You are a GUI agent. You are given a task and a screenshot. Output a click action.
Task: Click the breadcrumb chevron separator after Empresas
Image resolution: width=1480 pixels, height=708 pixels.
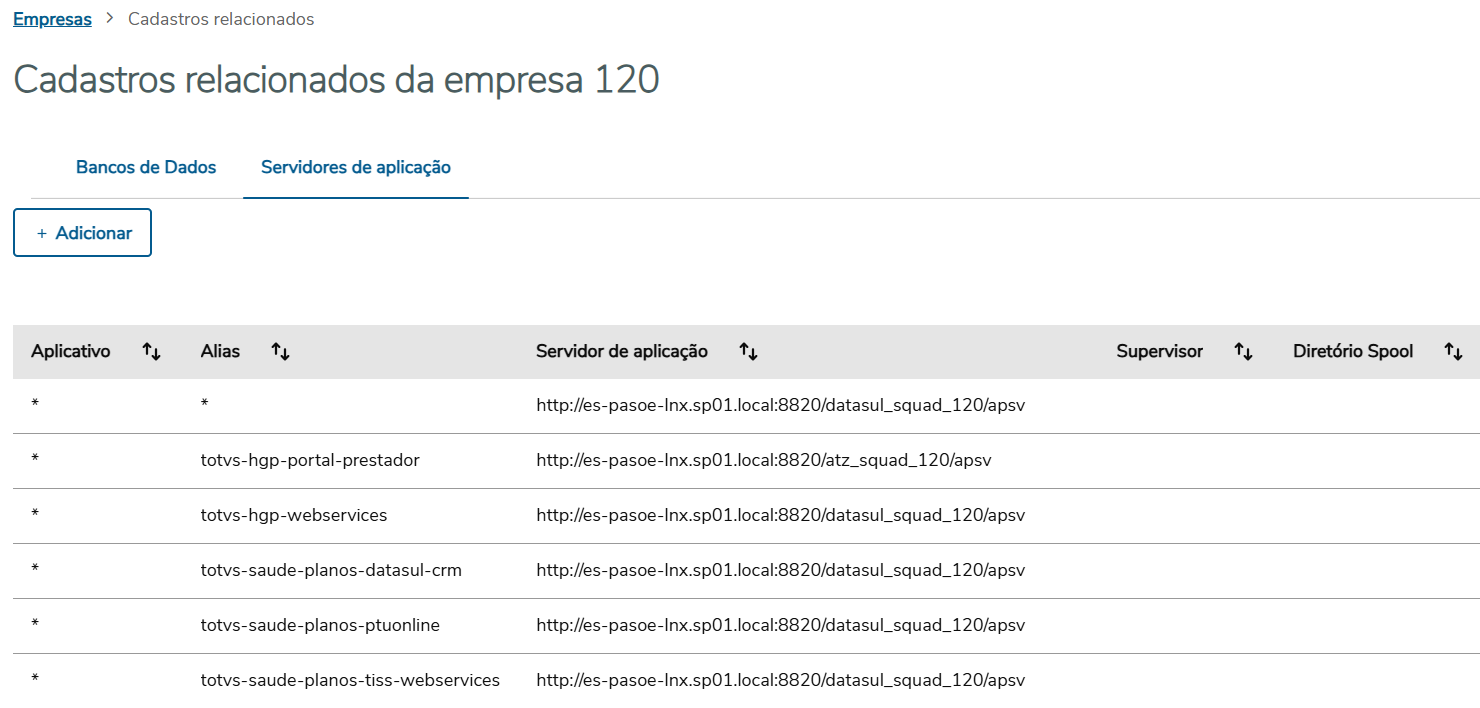click(x=110, y=19)
